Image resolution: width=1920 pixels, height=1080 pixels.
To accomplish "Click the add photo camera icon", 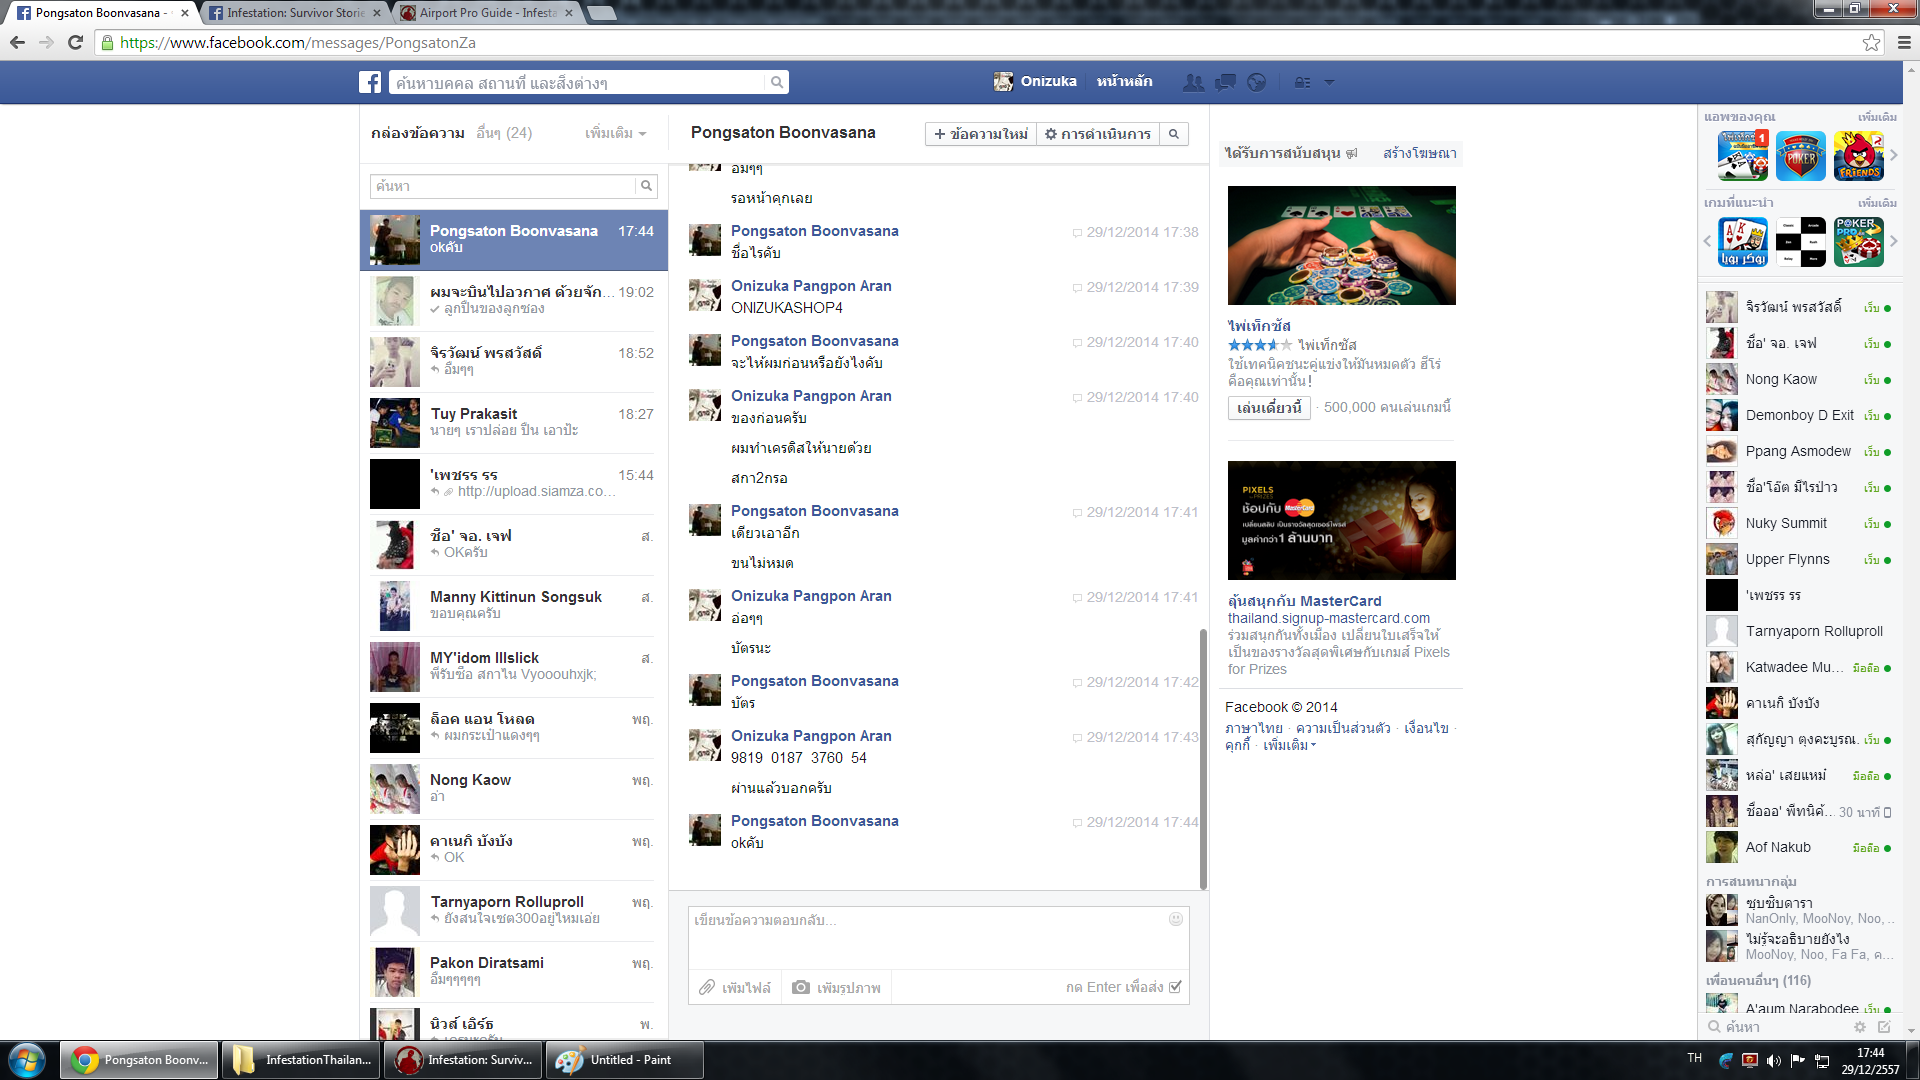I will pos(801,987).
